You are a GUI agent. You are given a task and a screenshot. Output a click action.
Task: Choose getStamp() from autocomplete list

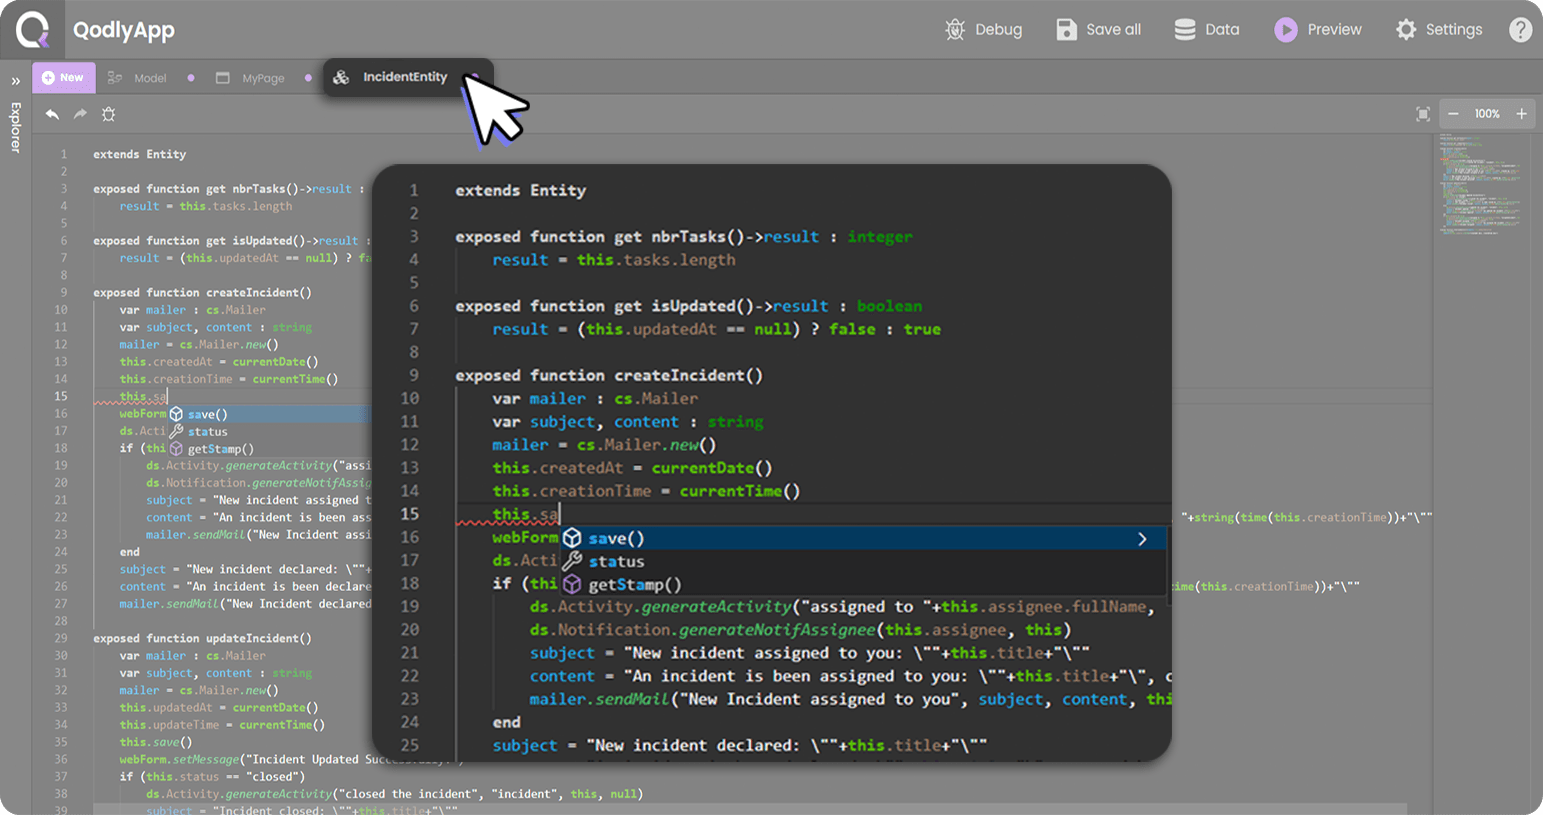pos(634,585)
